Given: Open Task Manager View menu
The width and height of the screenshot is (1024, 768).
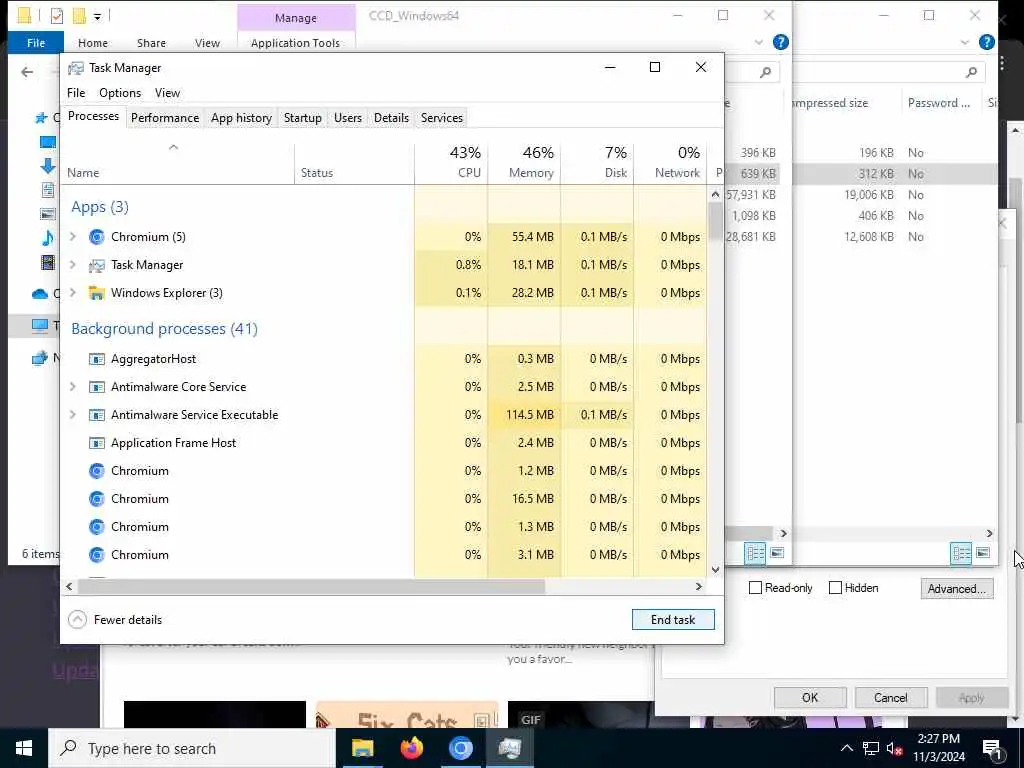Looking at the screenshot, I should click(x=167, y=93).
